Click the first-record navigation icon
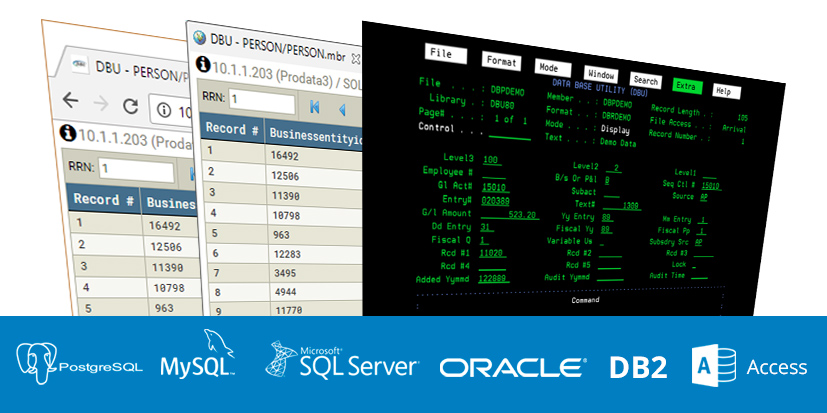This screenshot has width=827, height=413. [x=315, y=108]
